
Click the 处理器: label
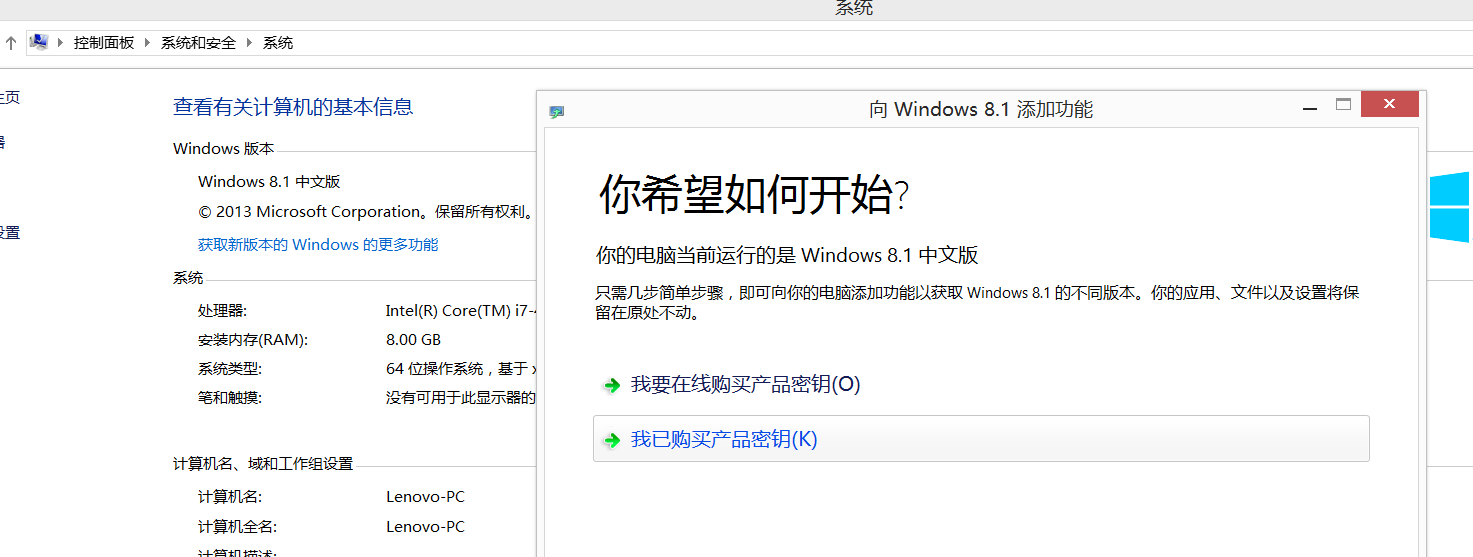pos(222,311)
